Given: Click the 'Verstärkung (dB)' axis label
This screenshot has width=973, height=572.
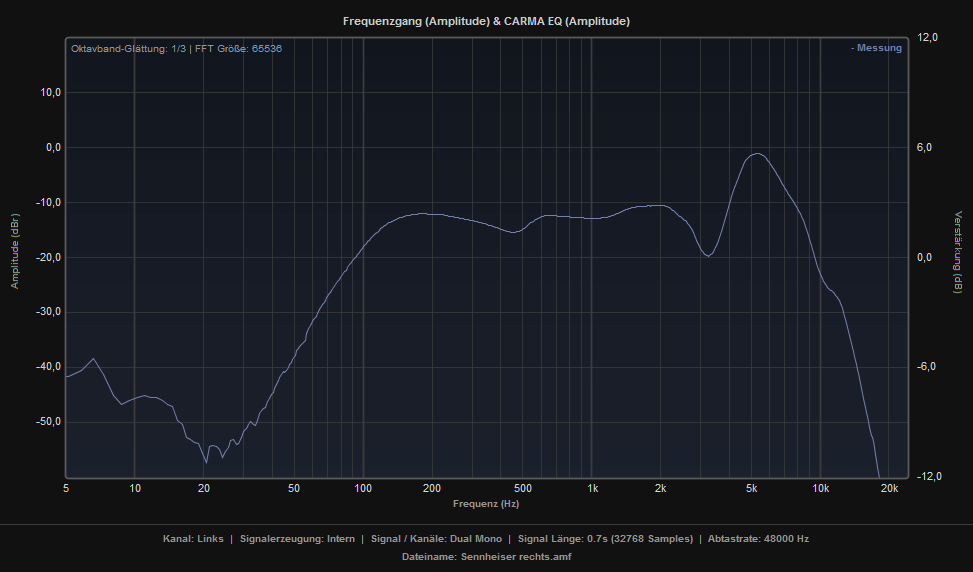Looking at the screenshot, I should click(x=958, y=252).
